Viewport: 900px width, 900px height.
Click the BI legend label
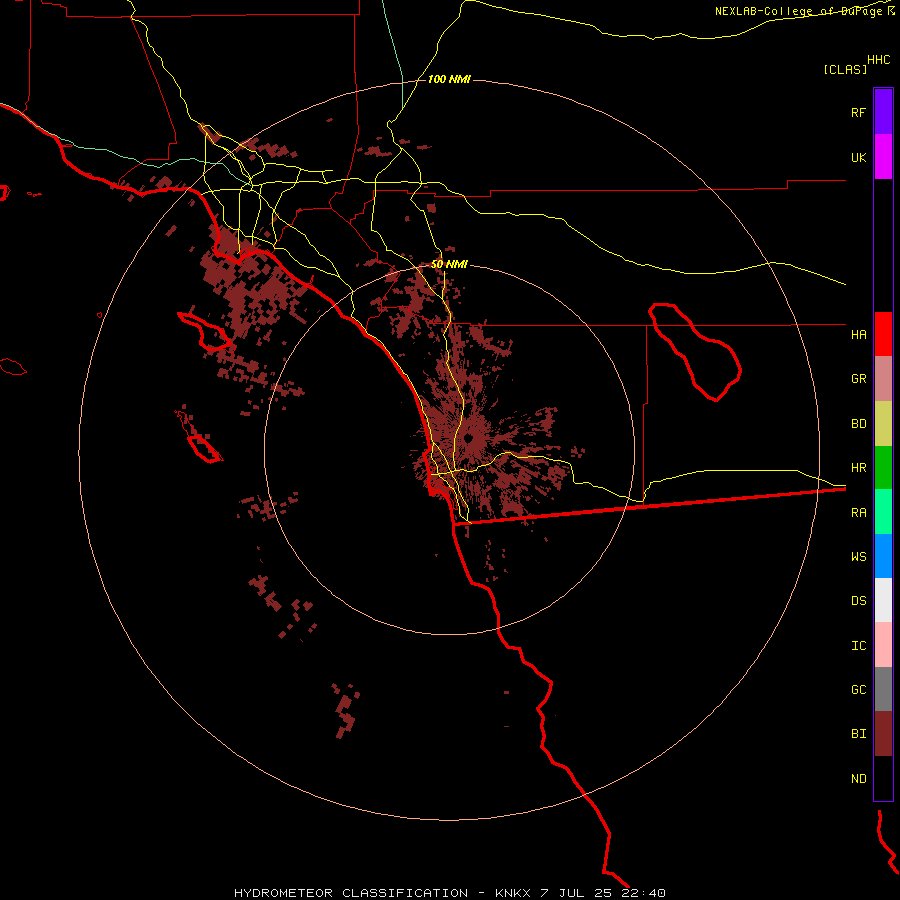point(858,734)
